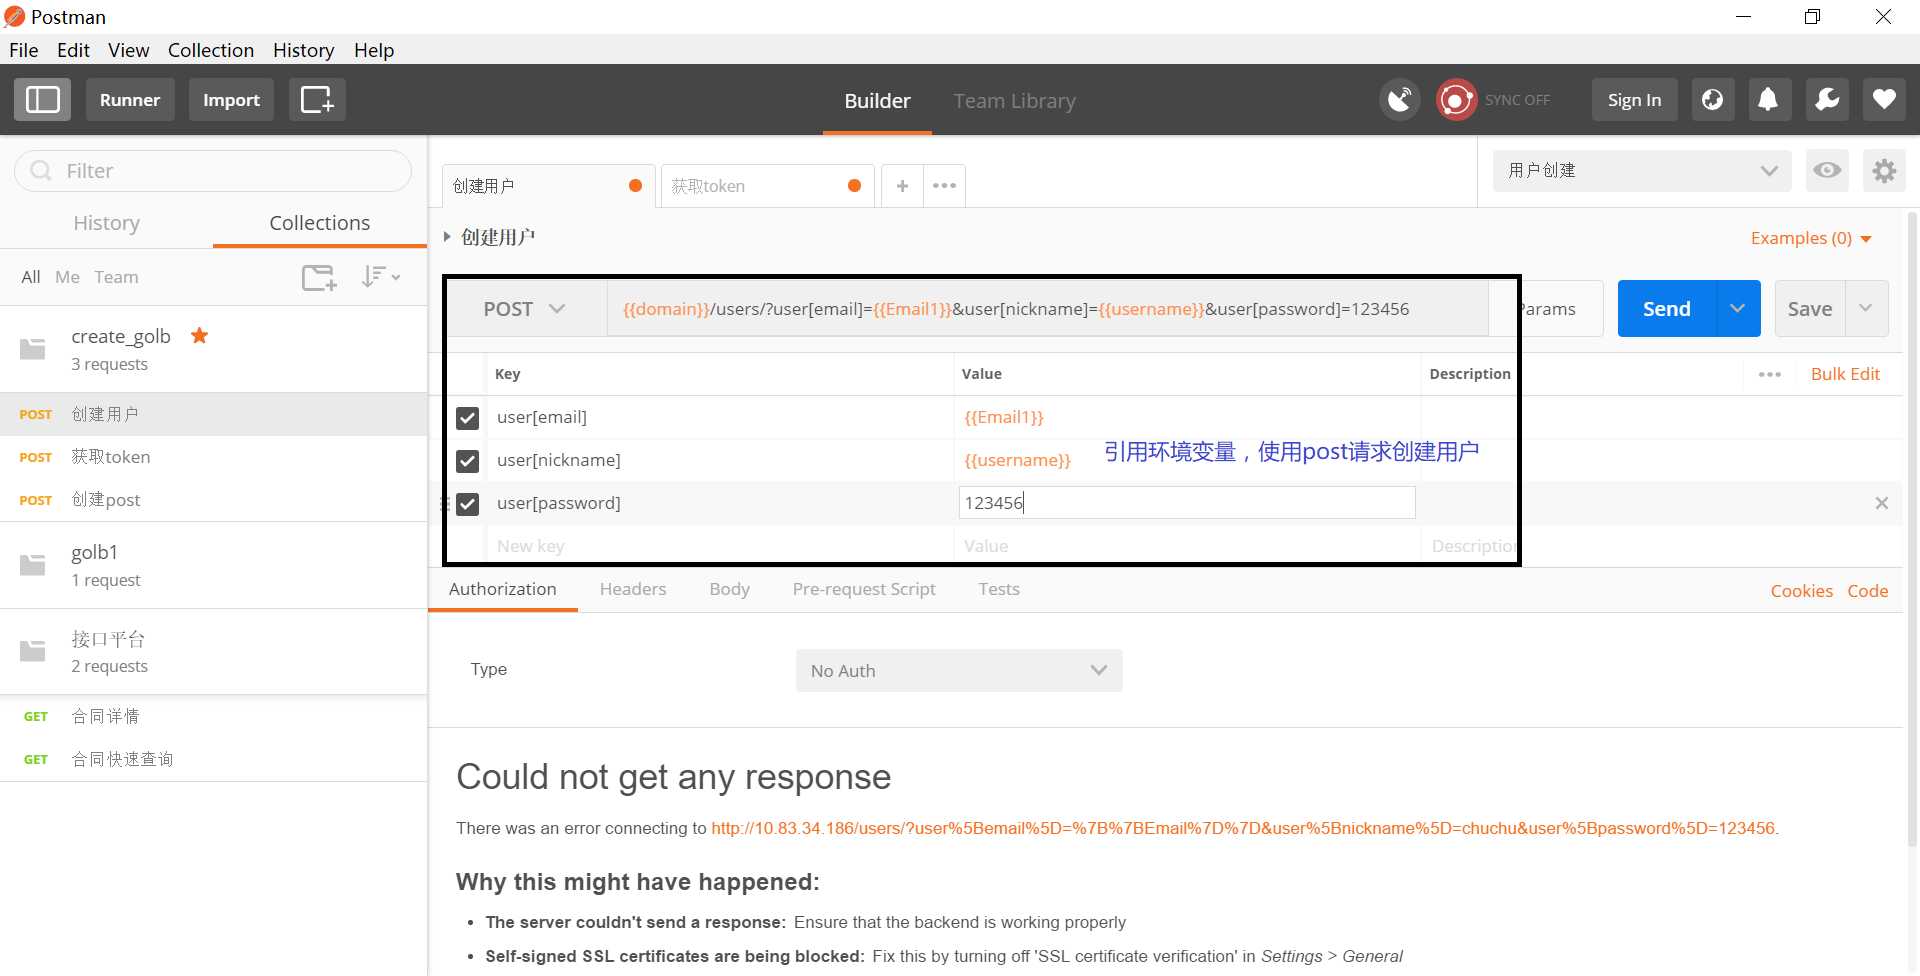Switch to the Builder tab
This screenshot has width=1920, height=976.
click(x=877, y=101)
